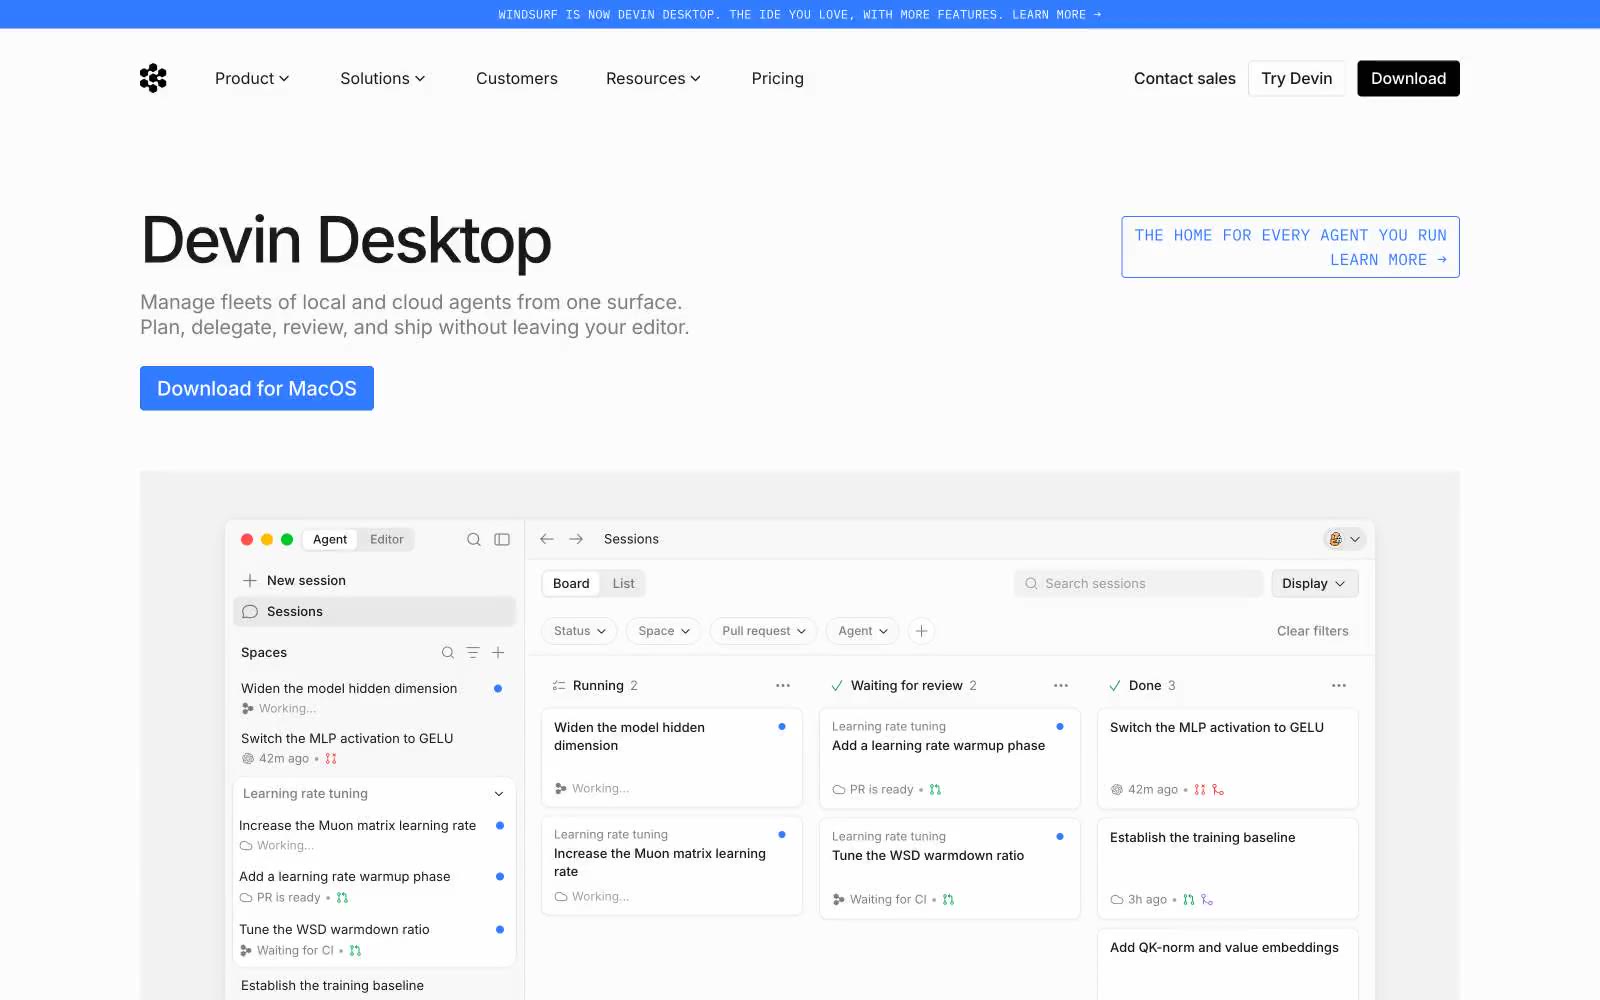Open the Status filter dropdown
The width and height of the screenshot is (1600, 1000).
coord(580,631)
